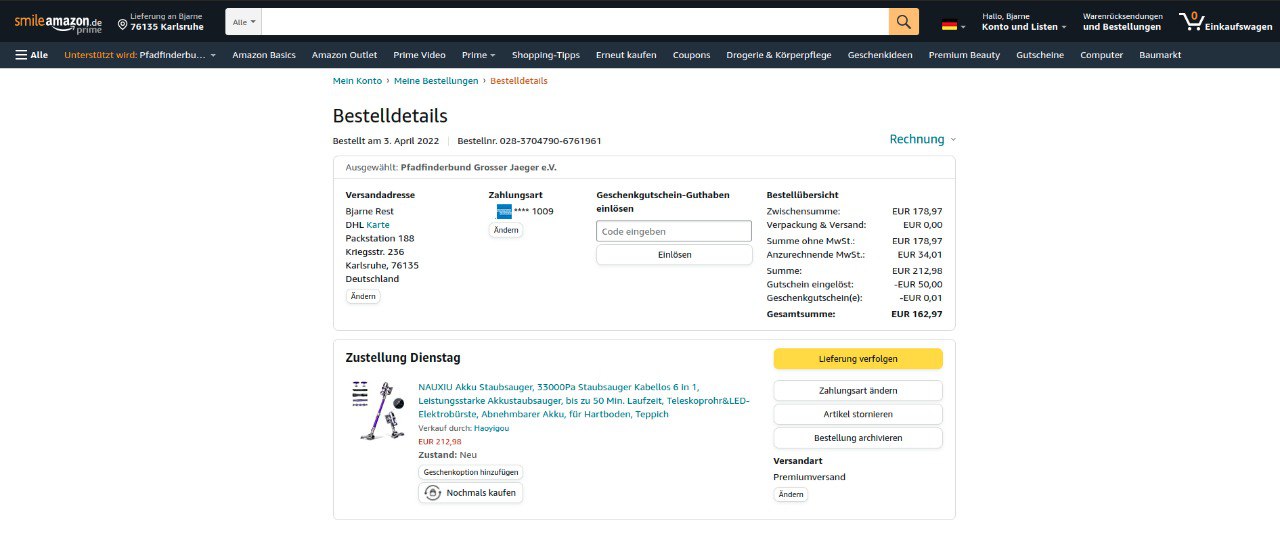The image size is (1280, 535).
Task: Click the main Amazon search field
Action: pyautogui.click(x=575, y=21)
